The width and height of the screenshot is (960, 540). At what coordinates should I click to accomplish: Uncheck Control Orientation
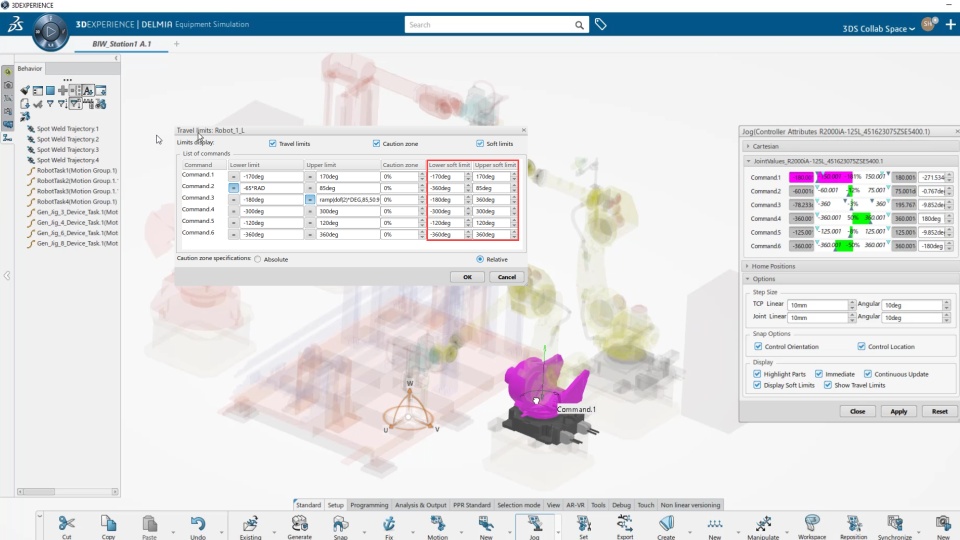pyautogui.click(x=758, y=347)
